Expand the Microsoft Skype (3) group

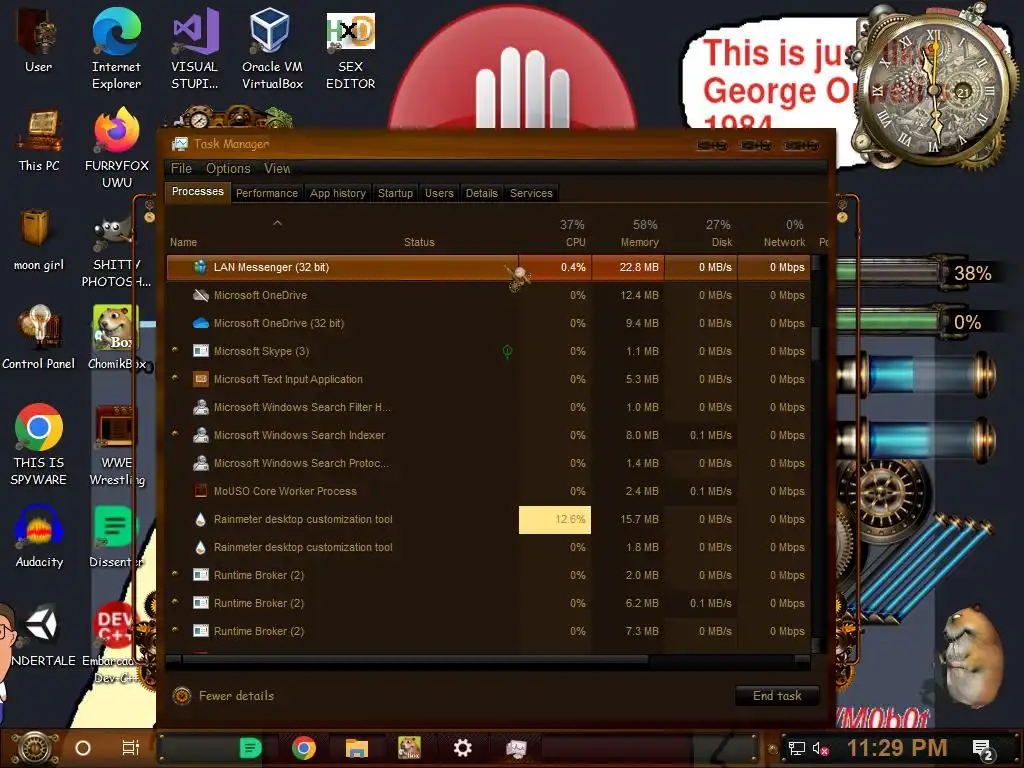pyautogui.click(x=175, y=349)
